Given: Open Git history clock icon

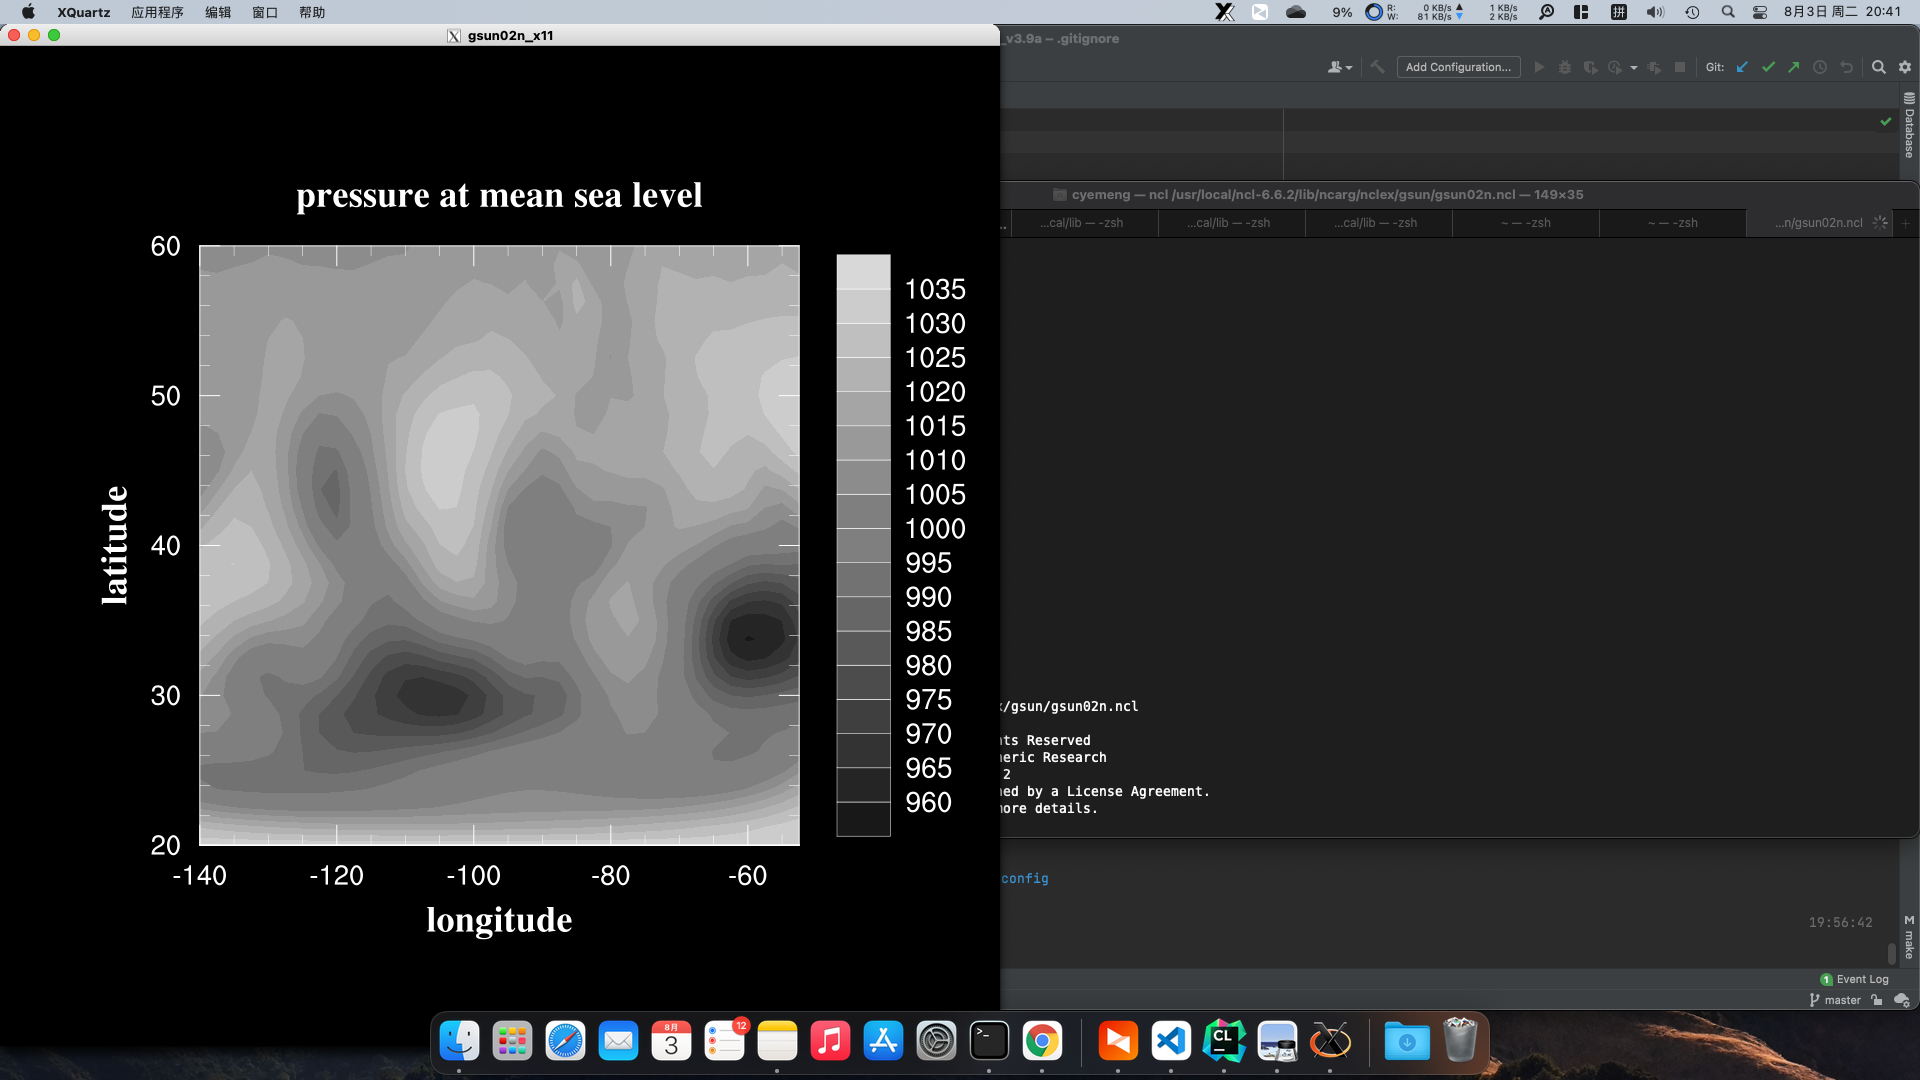Looking at the screenshot, I should coord(1820,67).
